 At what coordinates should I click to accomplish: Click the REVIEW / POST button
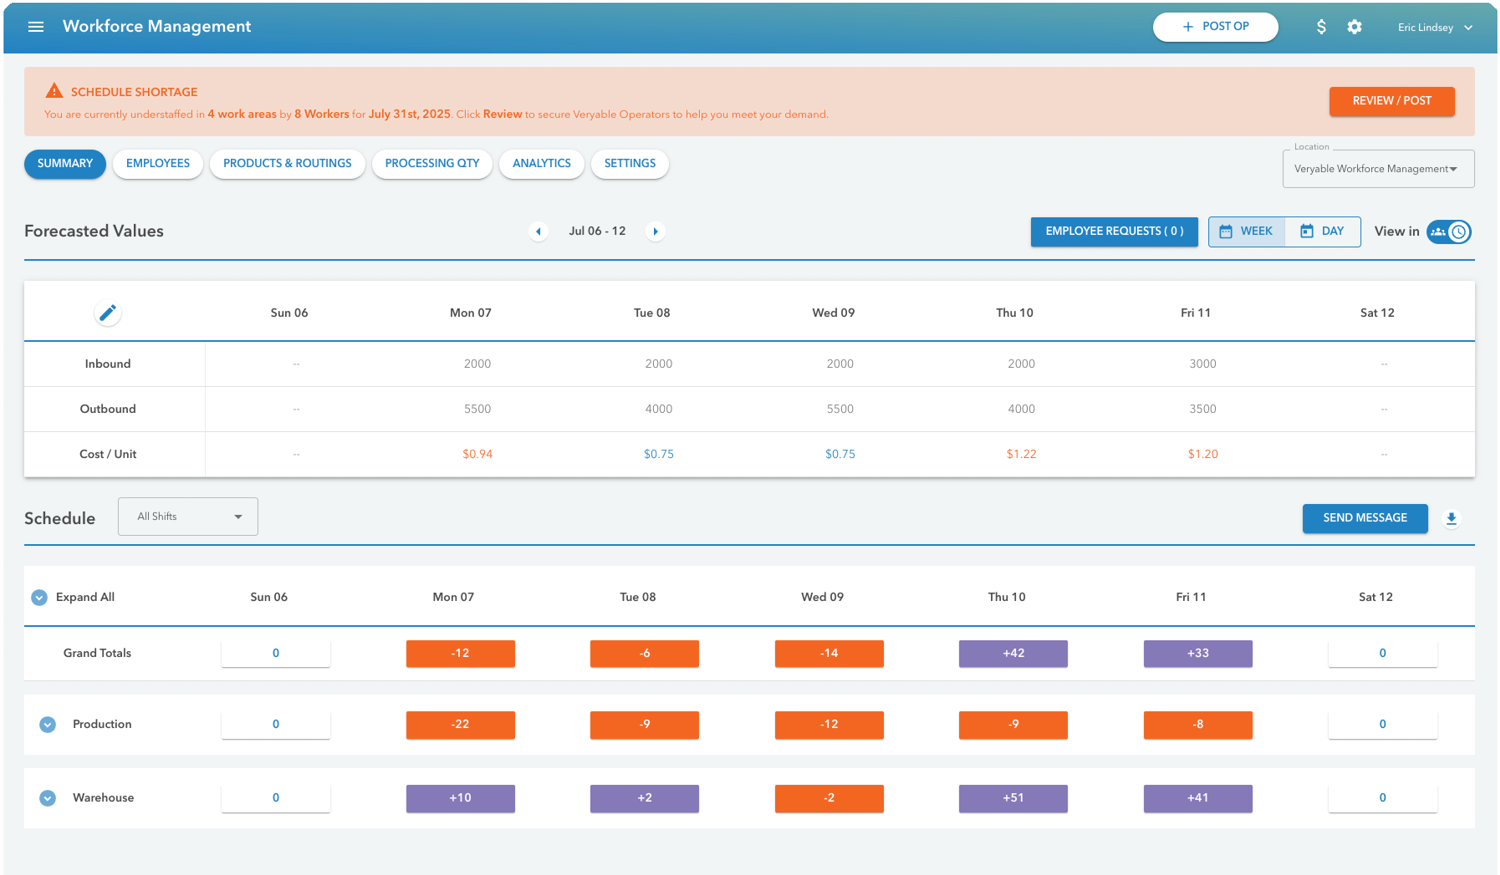[x=1391, y=101]
